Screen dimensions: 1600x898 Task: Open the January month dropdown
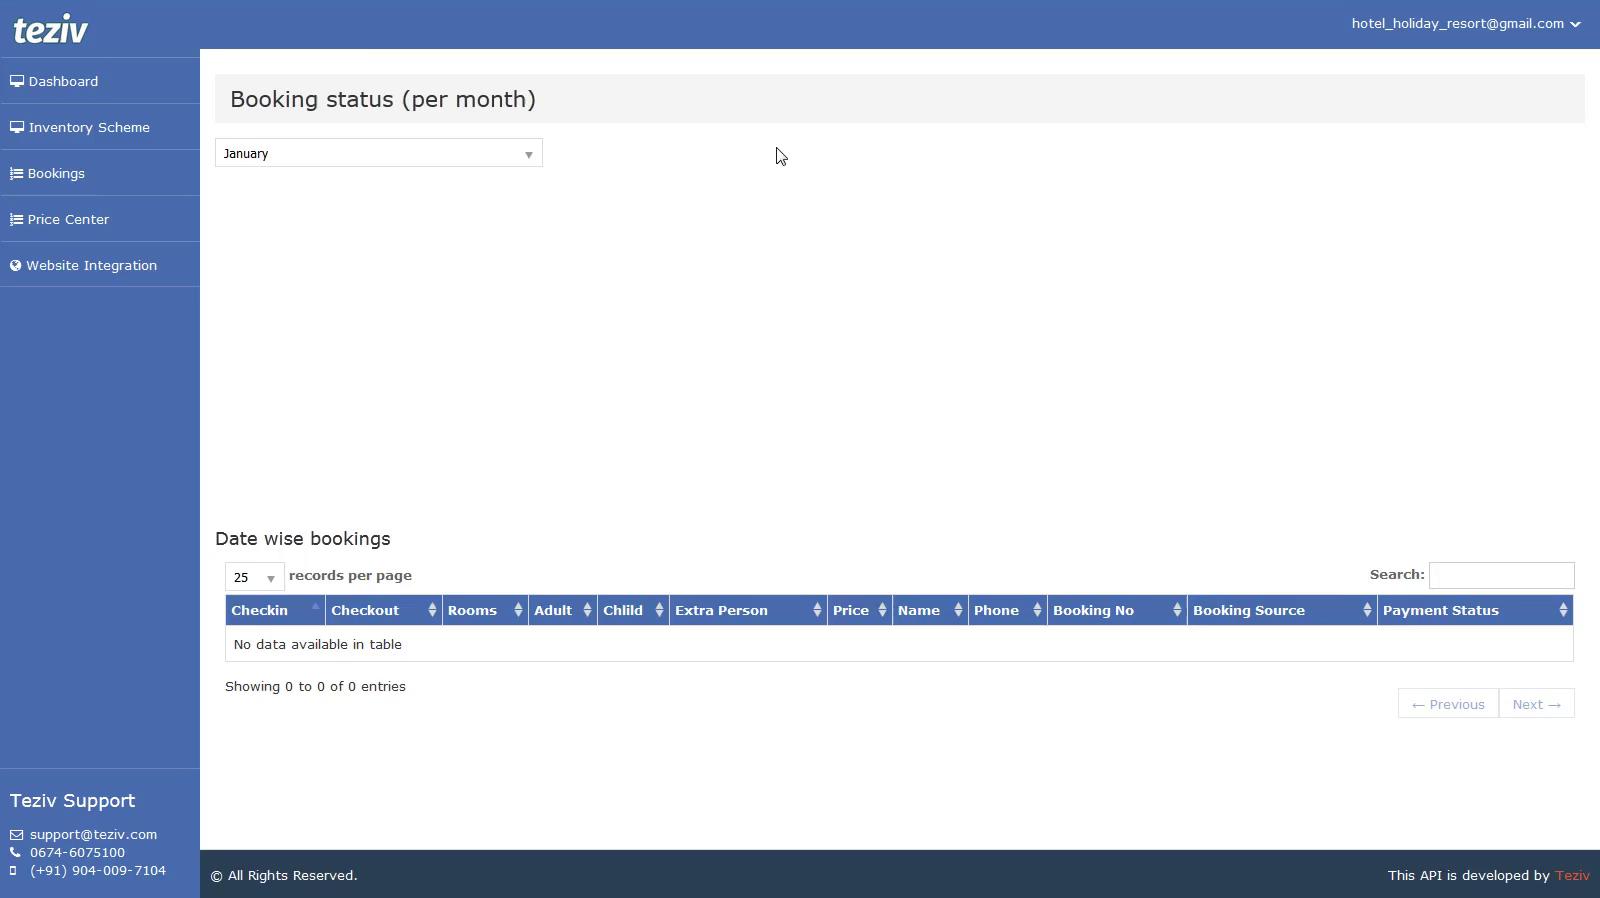(x=379, y=153)
